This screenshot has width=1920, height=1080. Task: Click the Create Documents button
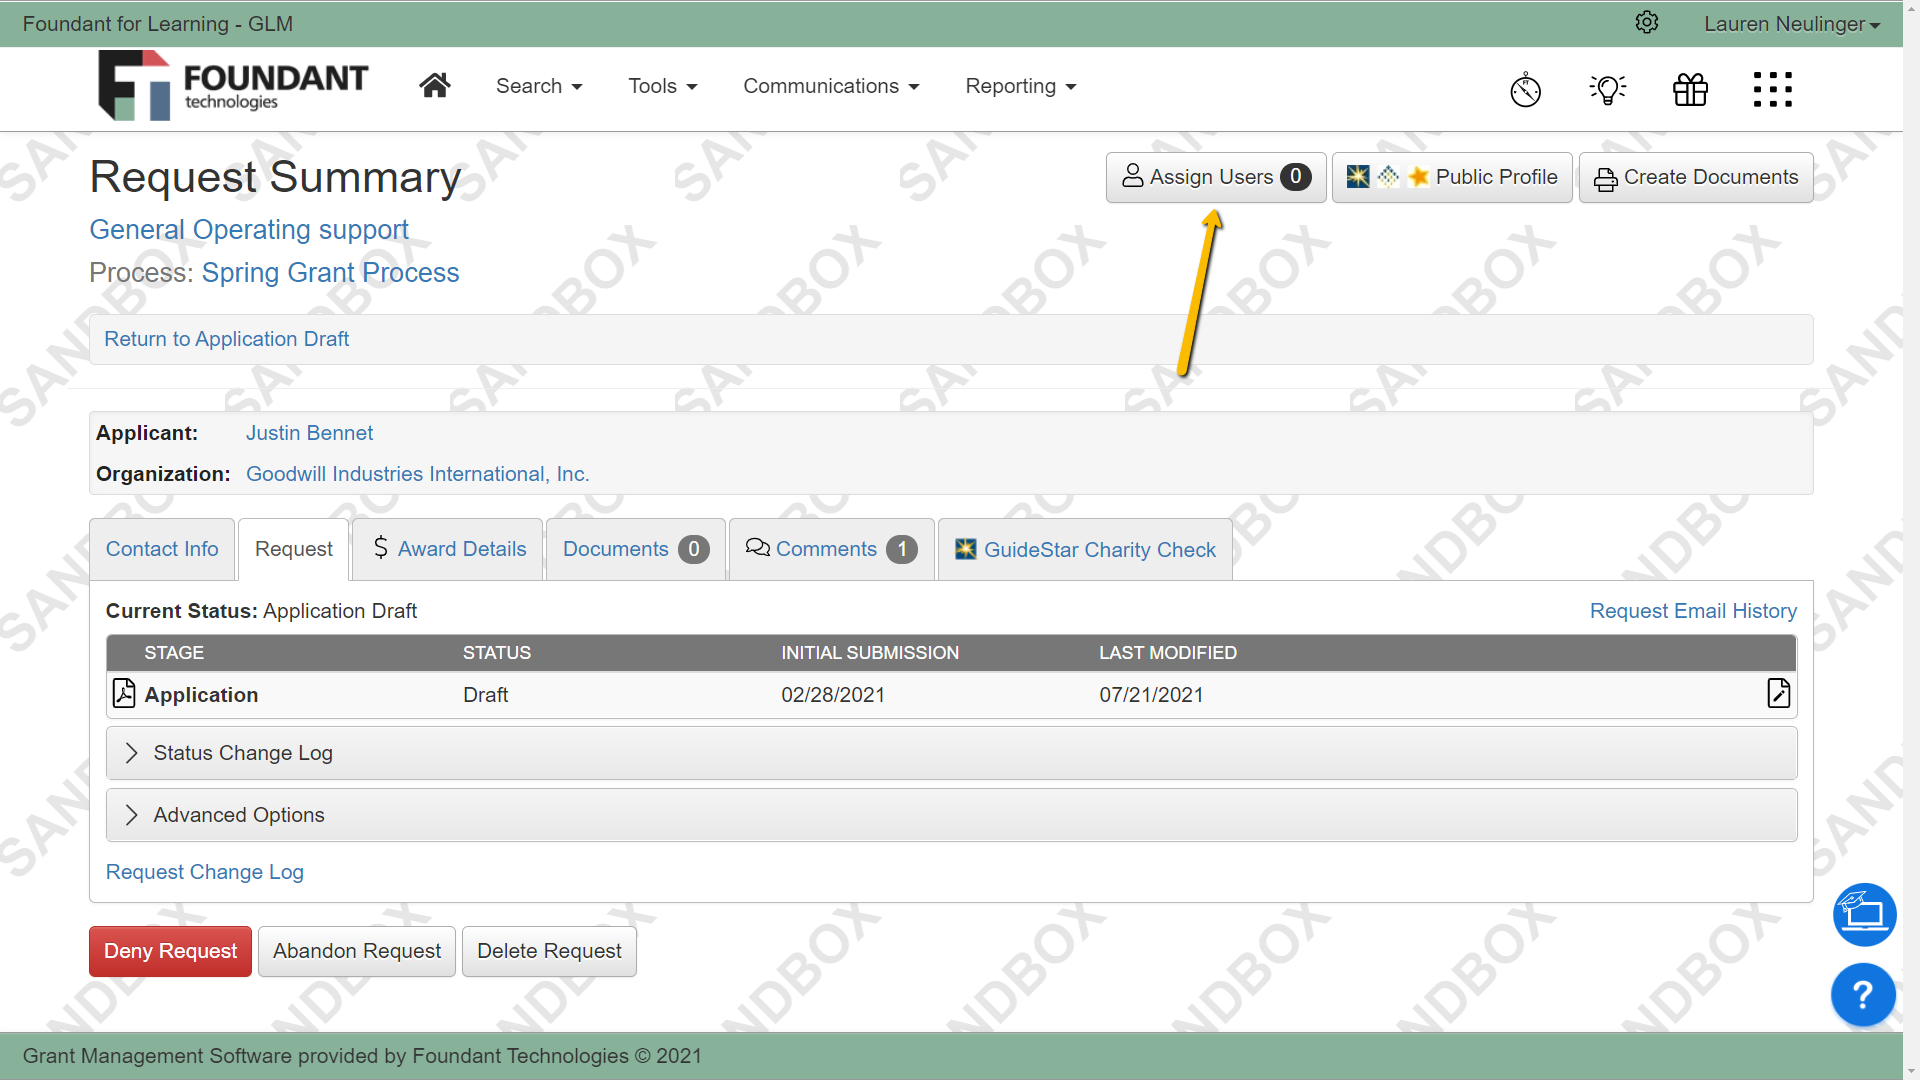click(x=1696, y=177)
